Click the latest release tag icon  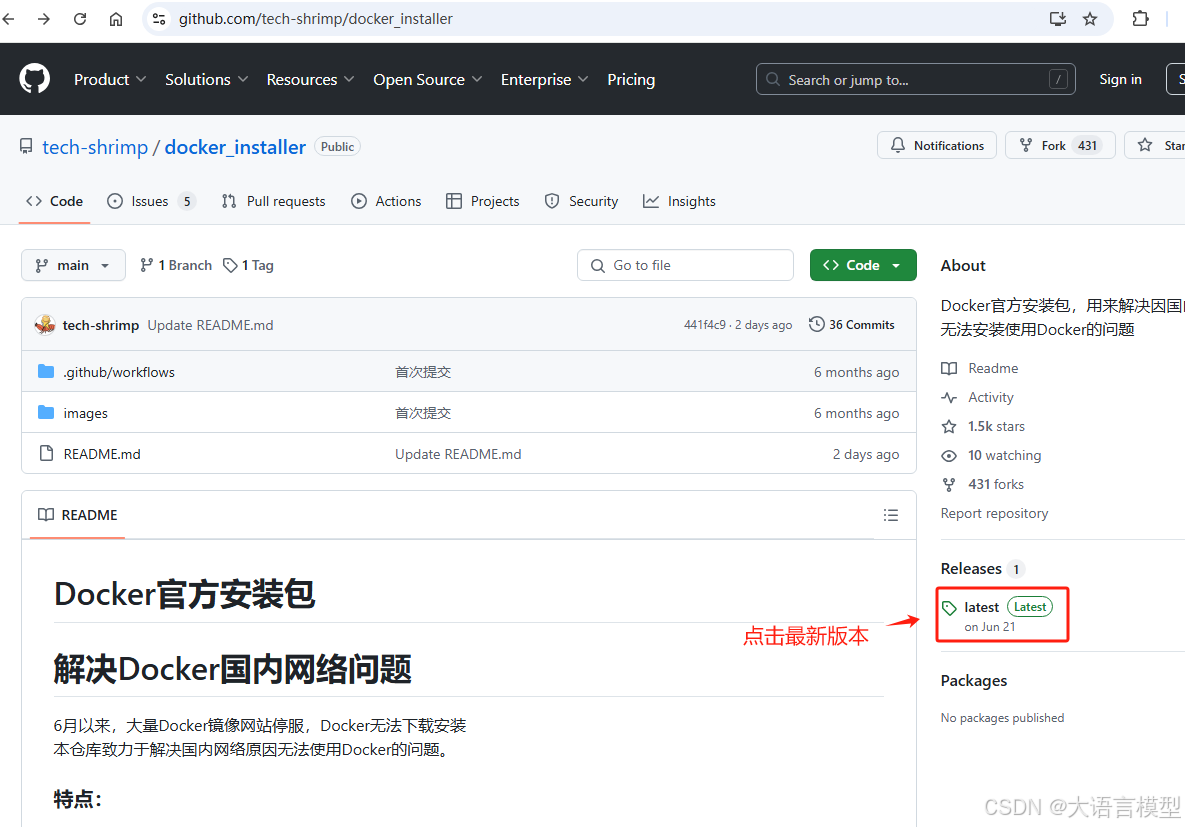click(x=952, y=606)
